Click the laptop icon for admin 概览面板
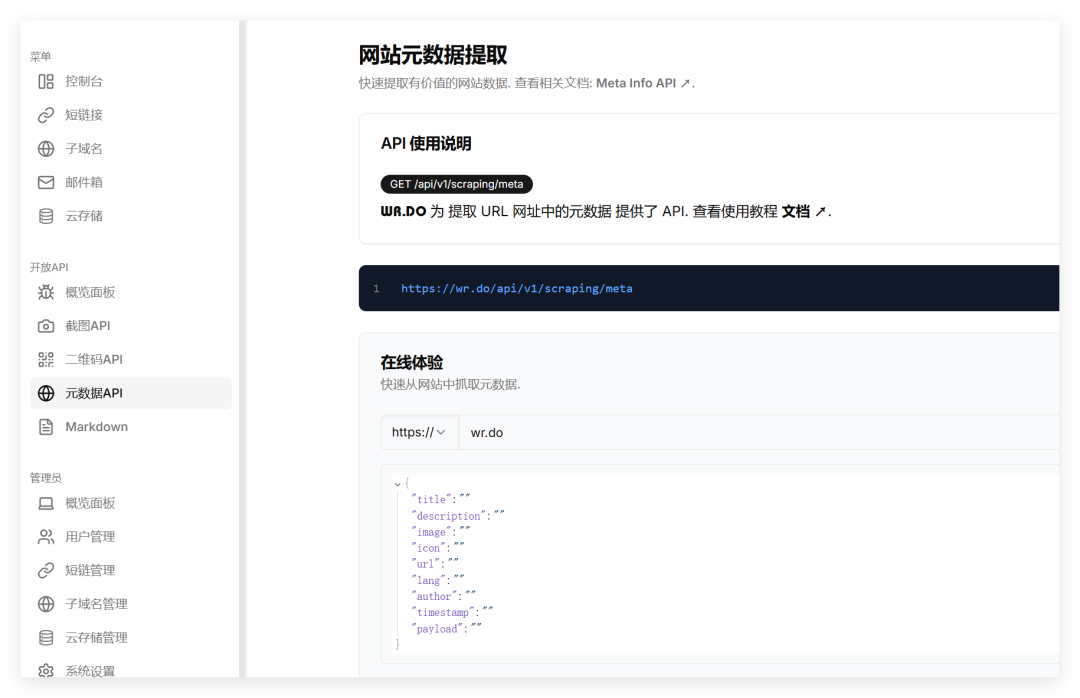 (46, 503)
